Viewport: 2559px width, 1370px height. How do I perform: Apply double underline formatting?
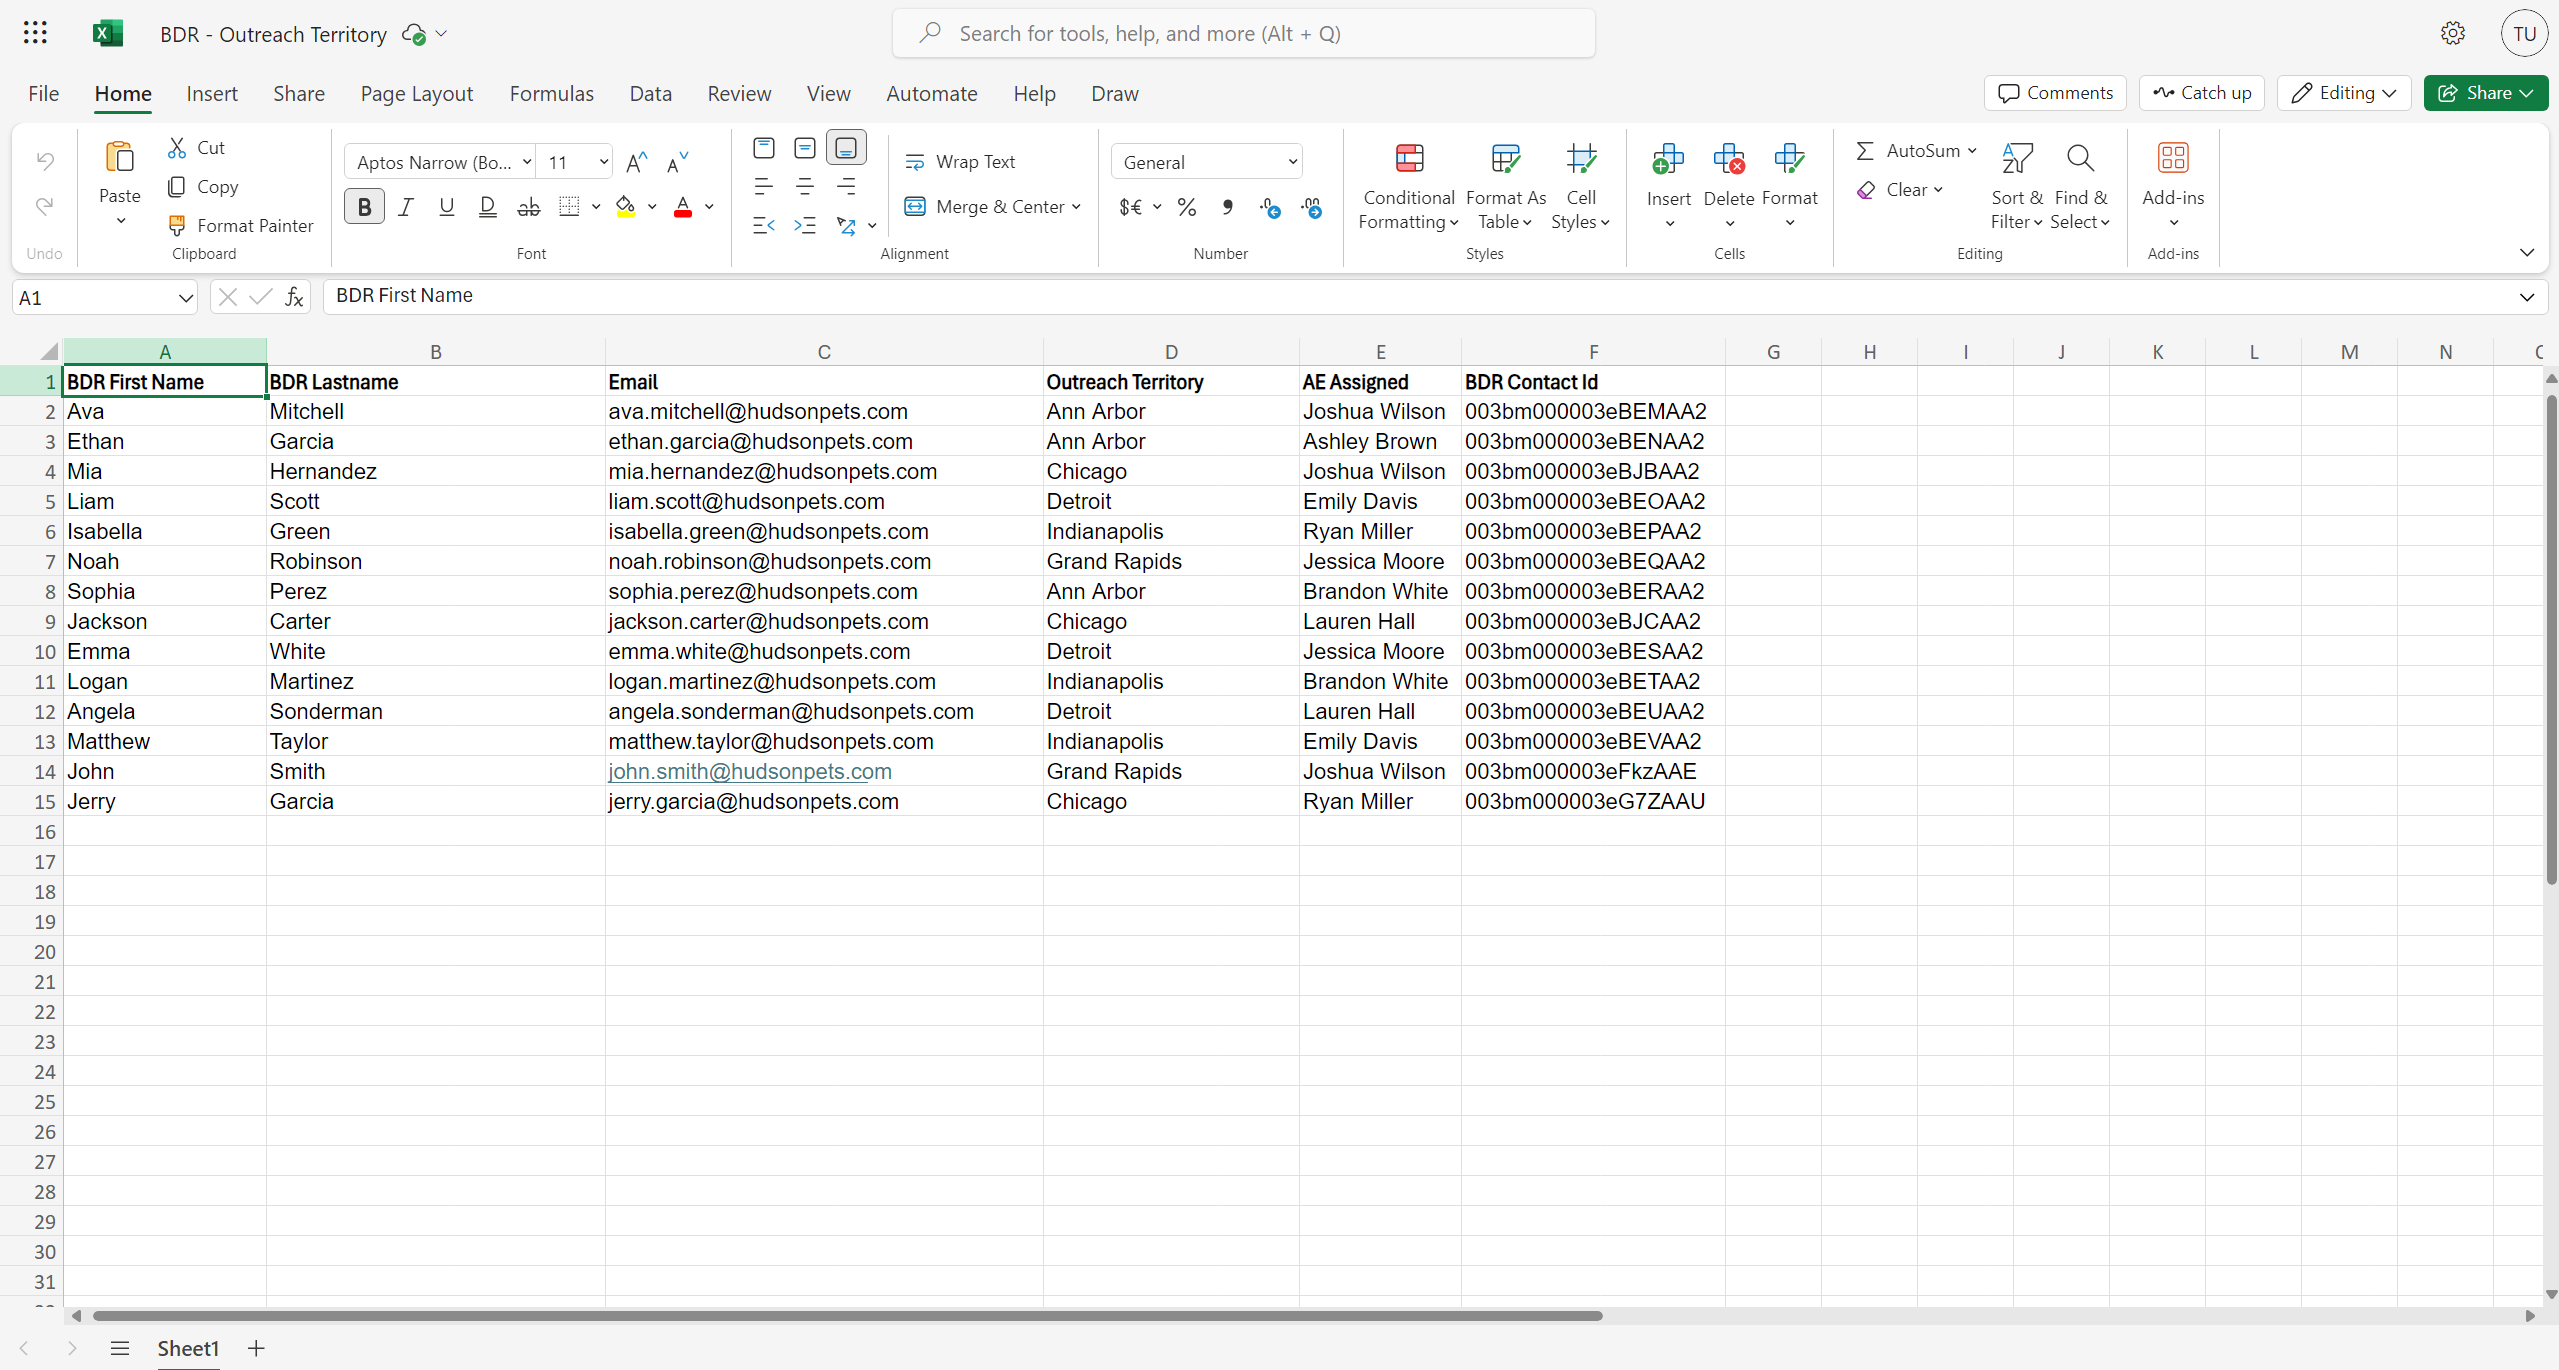[x=487, y=207]
